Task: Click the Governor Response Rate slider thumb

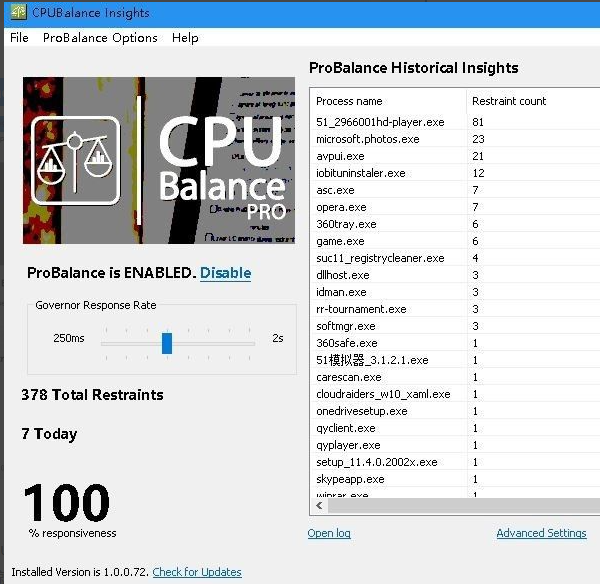Action: (167, 343)
